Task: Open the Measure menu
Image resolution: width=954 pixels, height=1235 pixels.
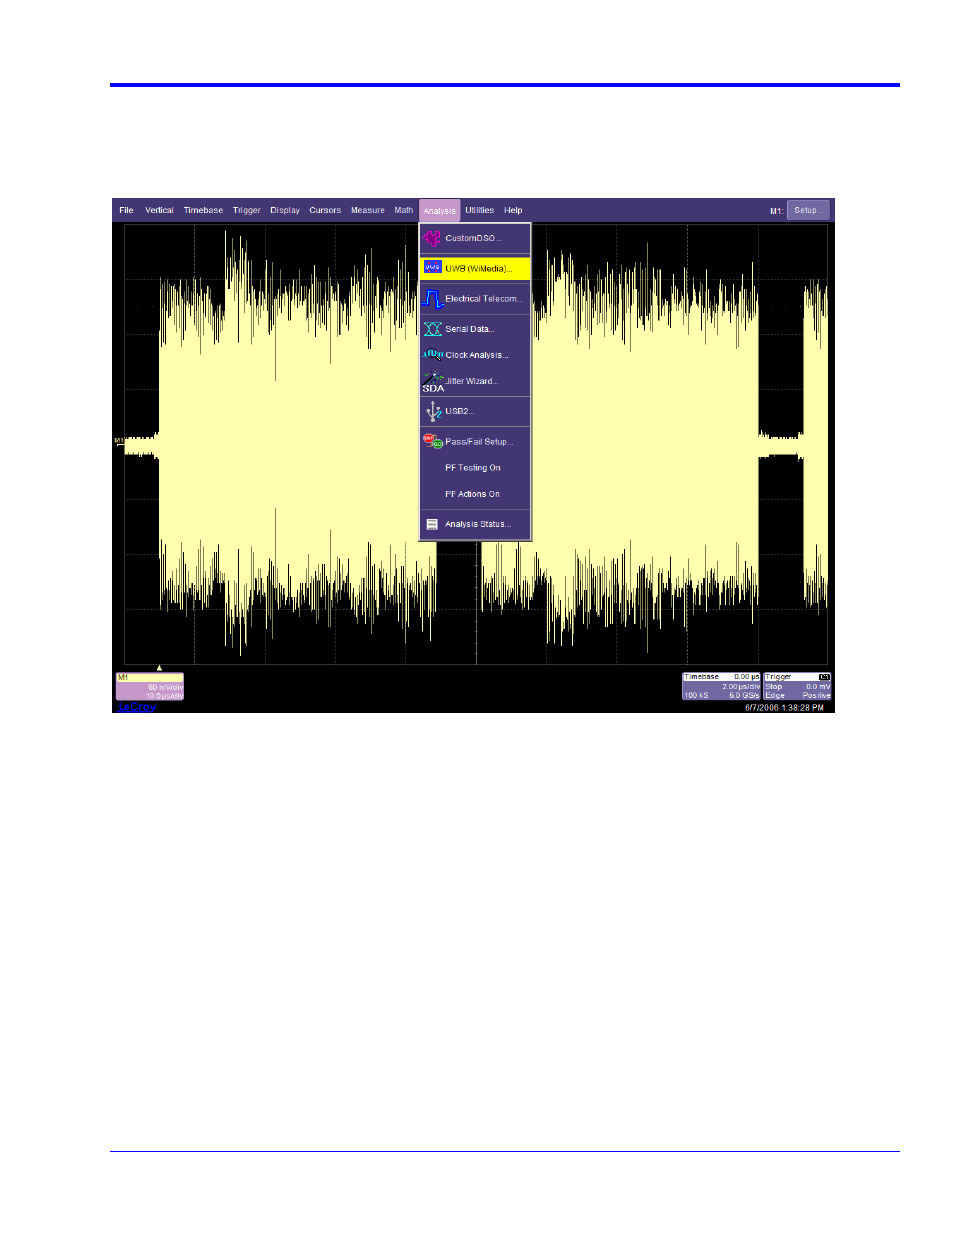Action: coord(367,211)
